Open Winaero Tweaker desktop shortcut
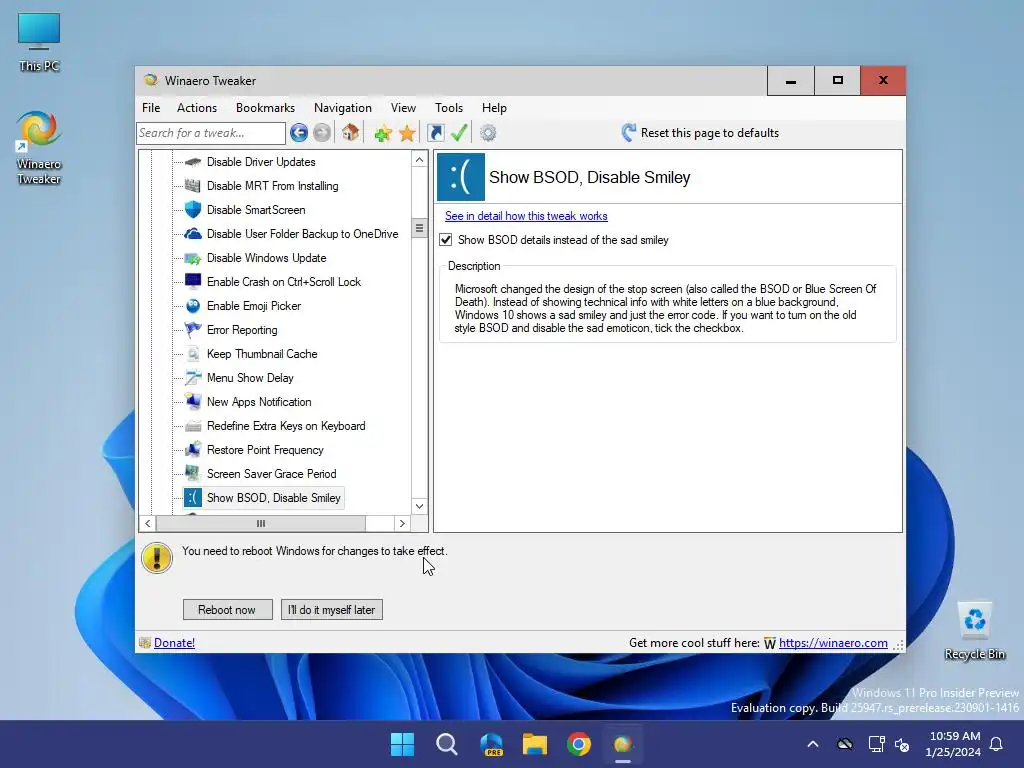Screen dimensions: 1024x768 (x=39, y=148)
